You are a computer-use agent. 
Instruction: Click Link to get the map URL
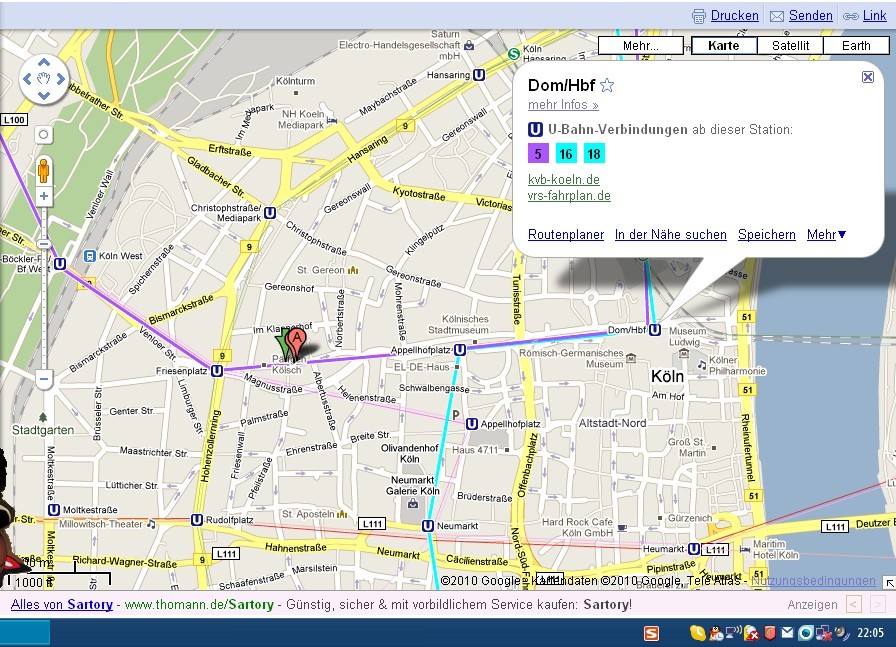pos(874,15)
